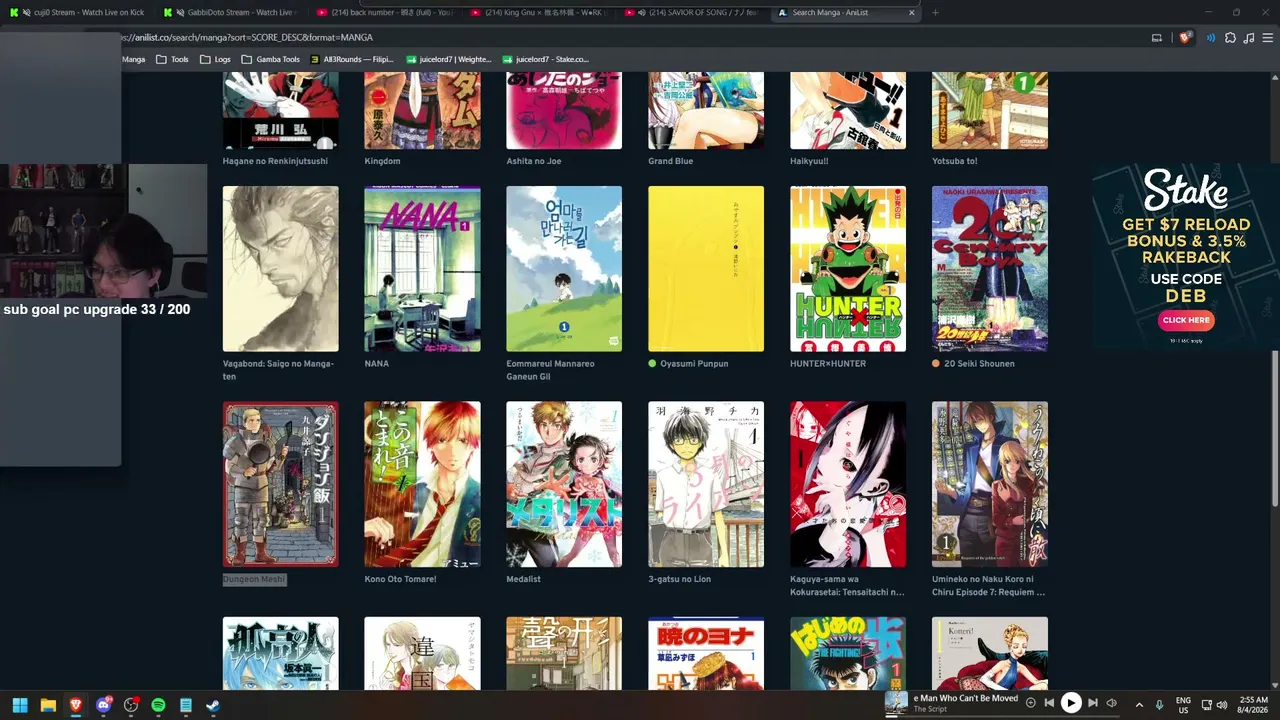The image size is (1280, 720).
Task: Click the Haikyuu!! title link
Action: point(811,161)
